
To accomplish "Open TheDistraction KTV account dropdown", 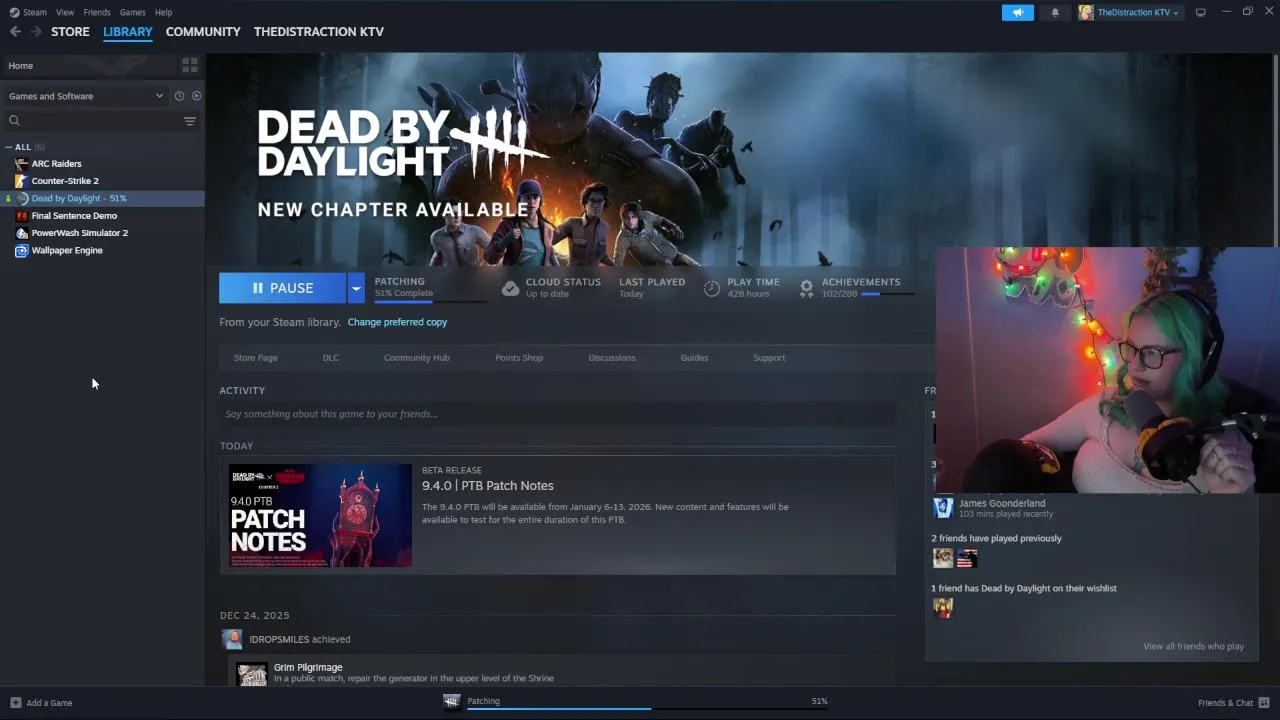I will tap(1130, 12).
